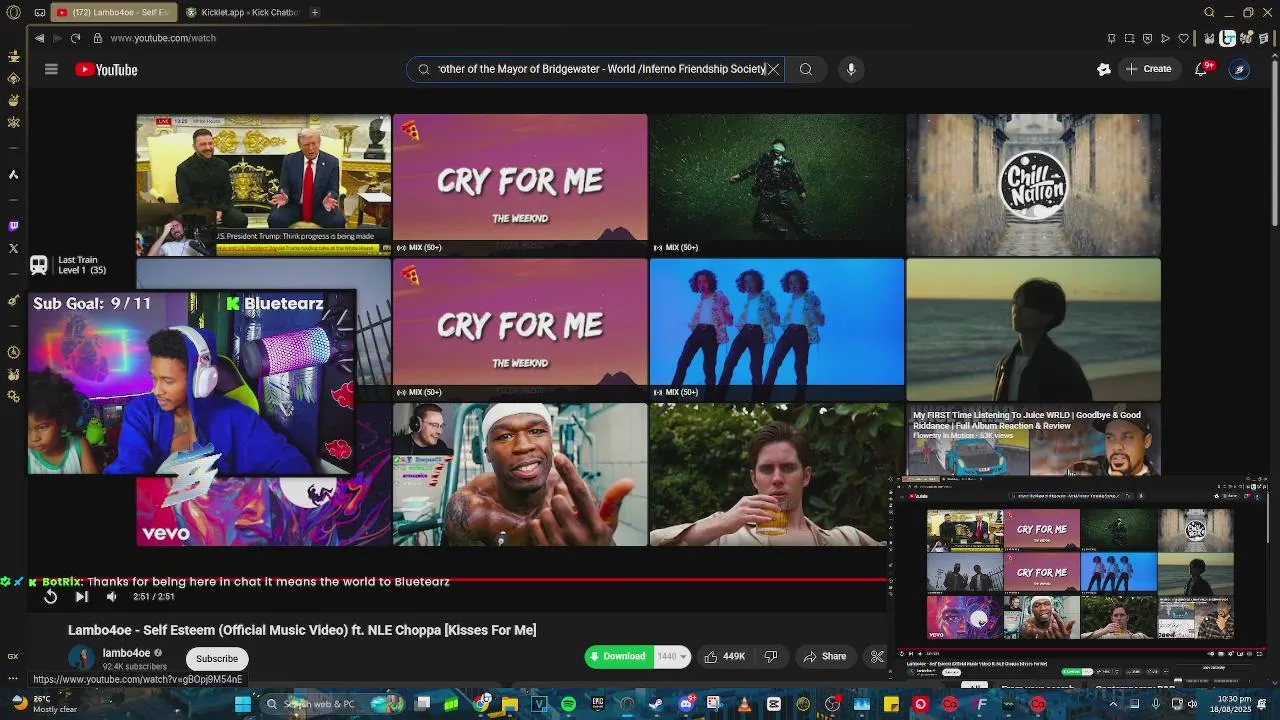Open the vevo suggested video thumbnail

click(x=263, y=510)
